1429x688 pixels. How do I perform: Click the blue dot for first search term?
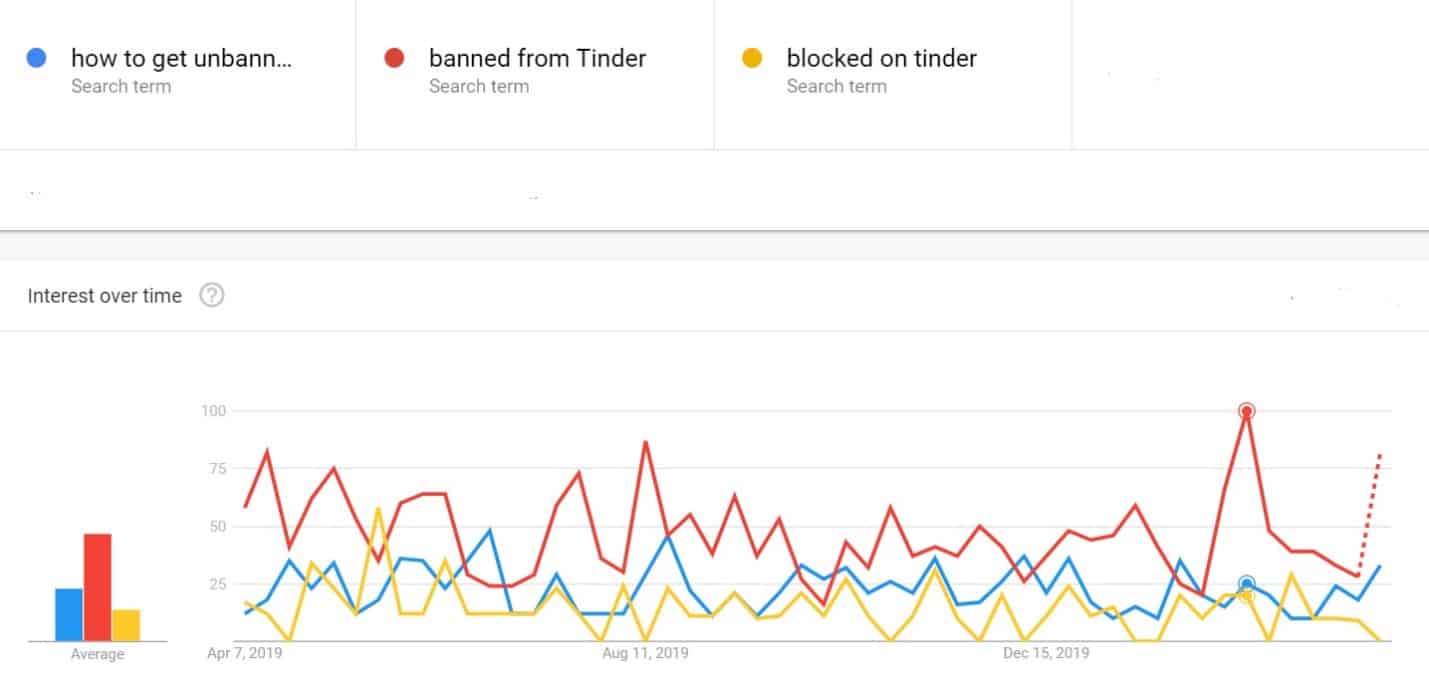click(x=37, y=59)
